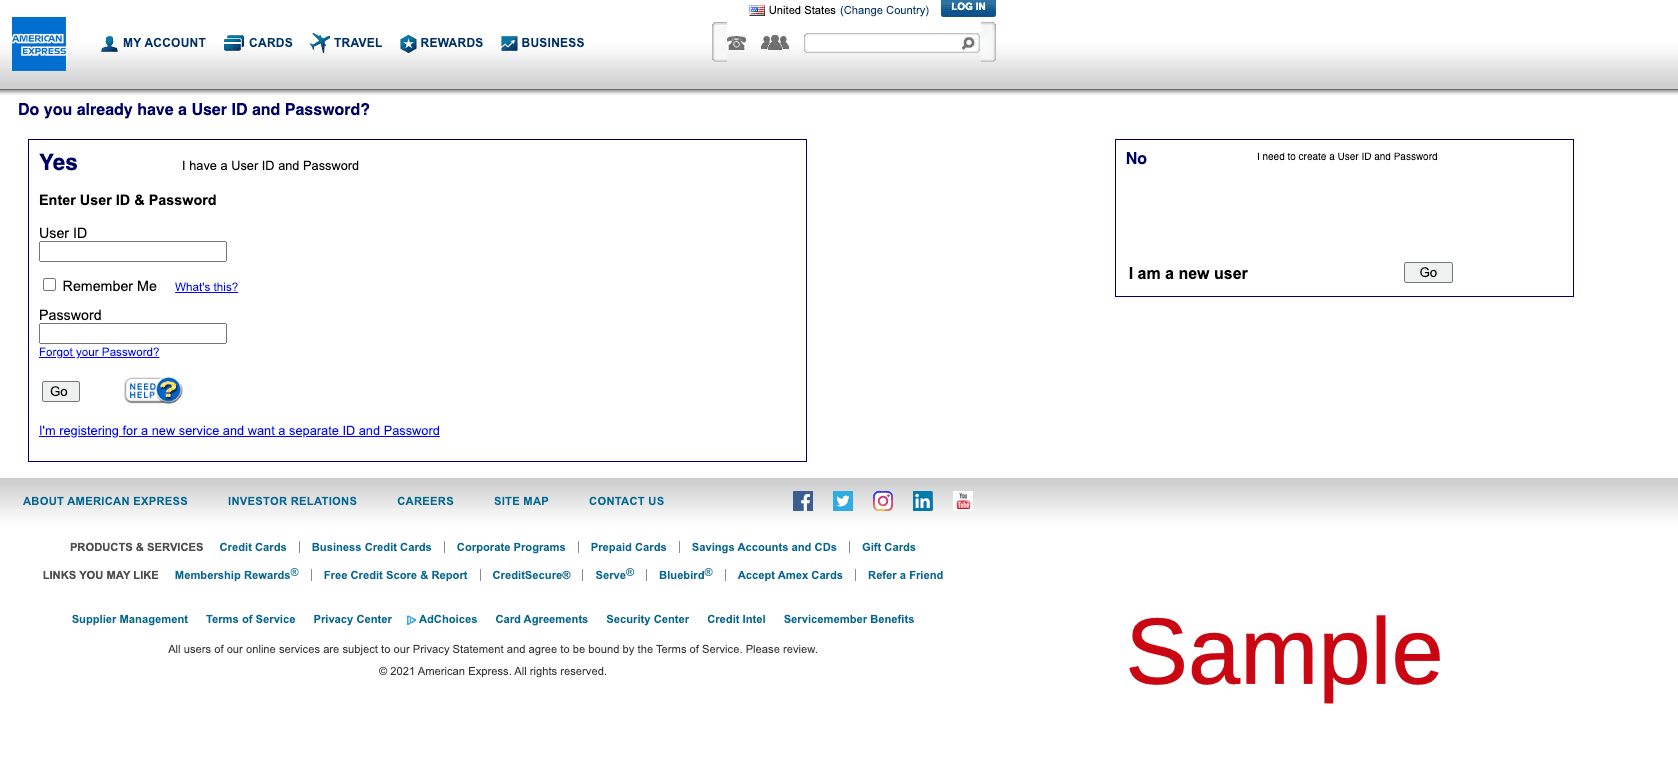Screen dimensions: 1678x781
Task: Open Credit Cards link
Action: click(x=253, y=547)
